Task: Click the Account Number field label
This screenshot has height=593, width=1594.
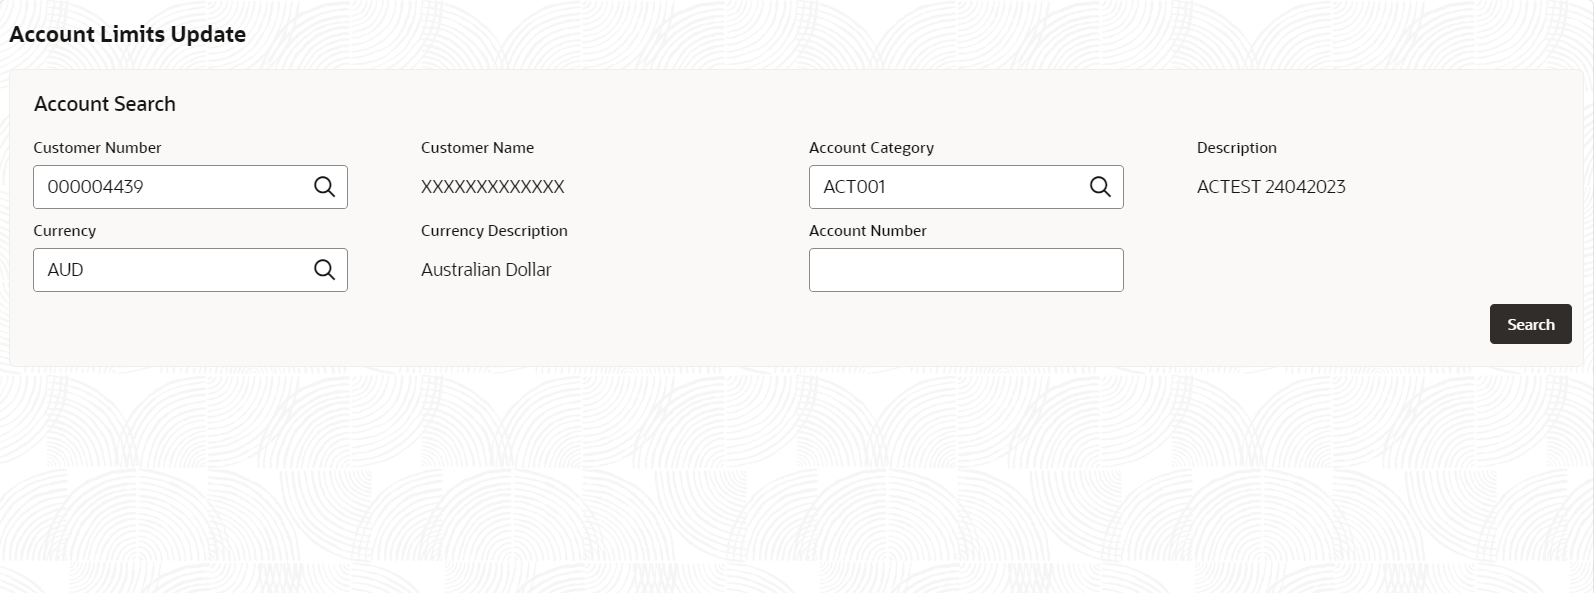Action: click(x=868, y=231)
